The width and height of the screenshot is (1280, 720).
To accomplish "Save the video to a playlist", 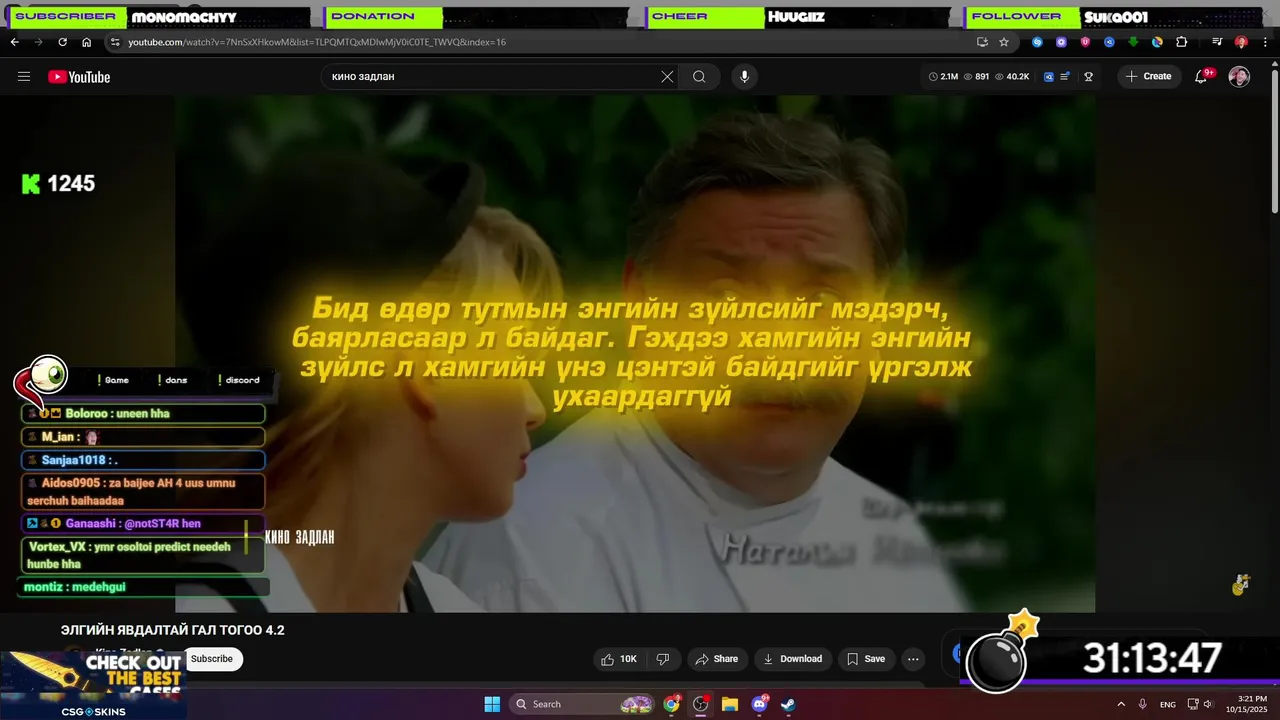I will pyautogui.click(x=866, y=659).
